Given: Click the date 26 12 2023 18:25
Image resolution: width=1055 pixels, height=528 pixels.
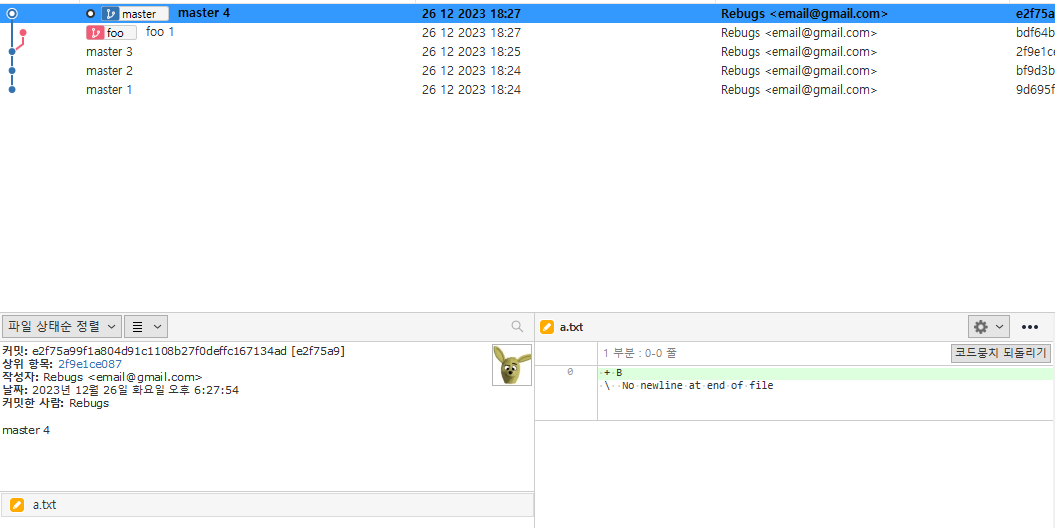Looking at the screenshot, I should click(471, 52).
